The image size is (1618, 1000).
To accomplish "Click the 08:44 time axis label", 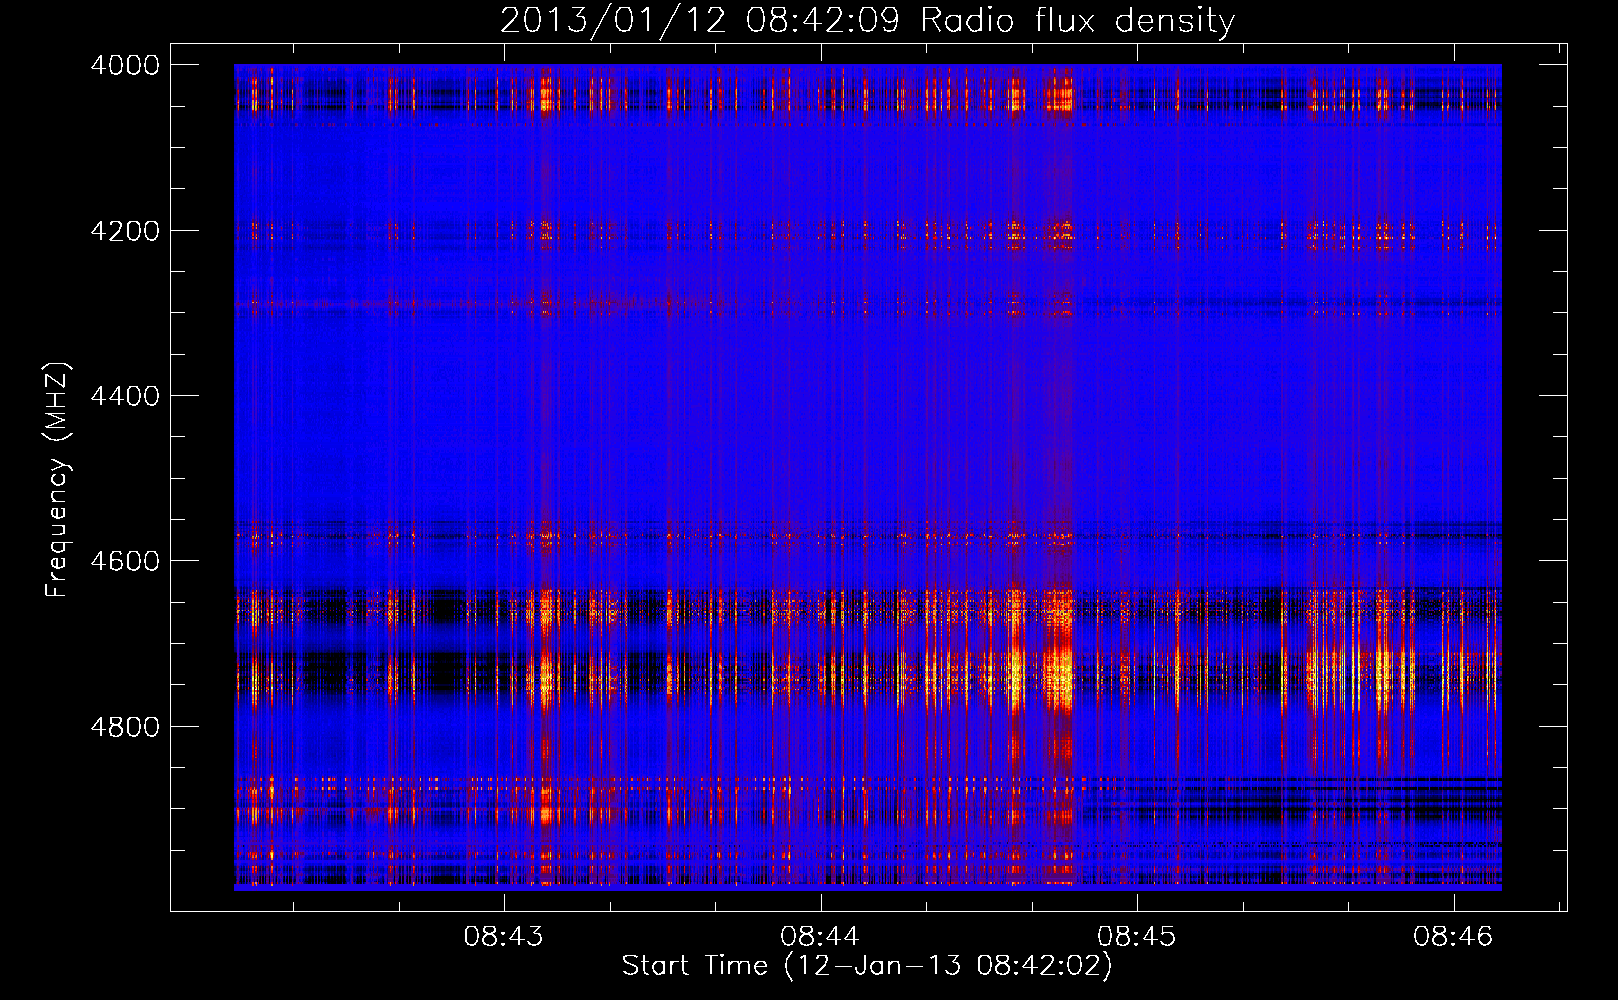I will point(820,936).
